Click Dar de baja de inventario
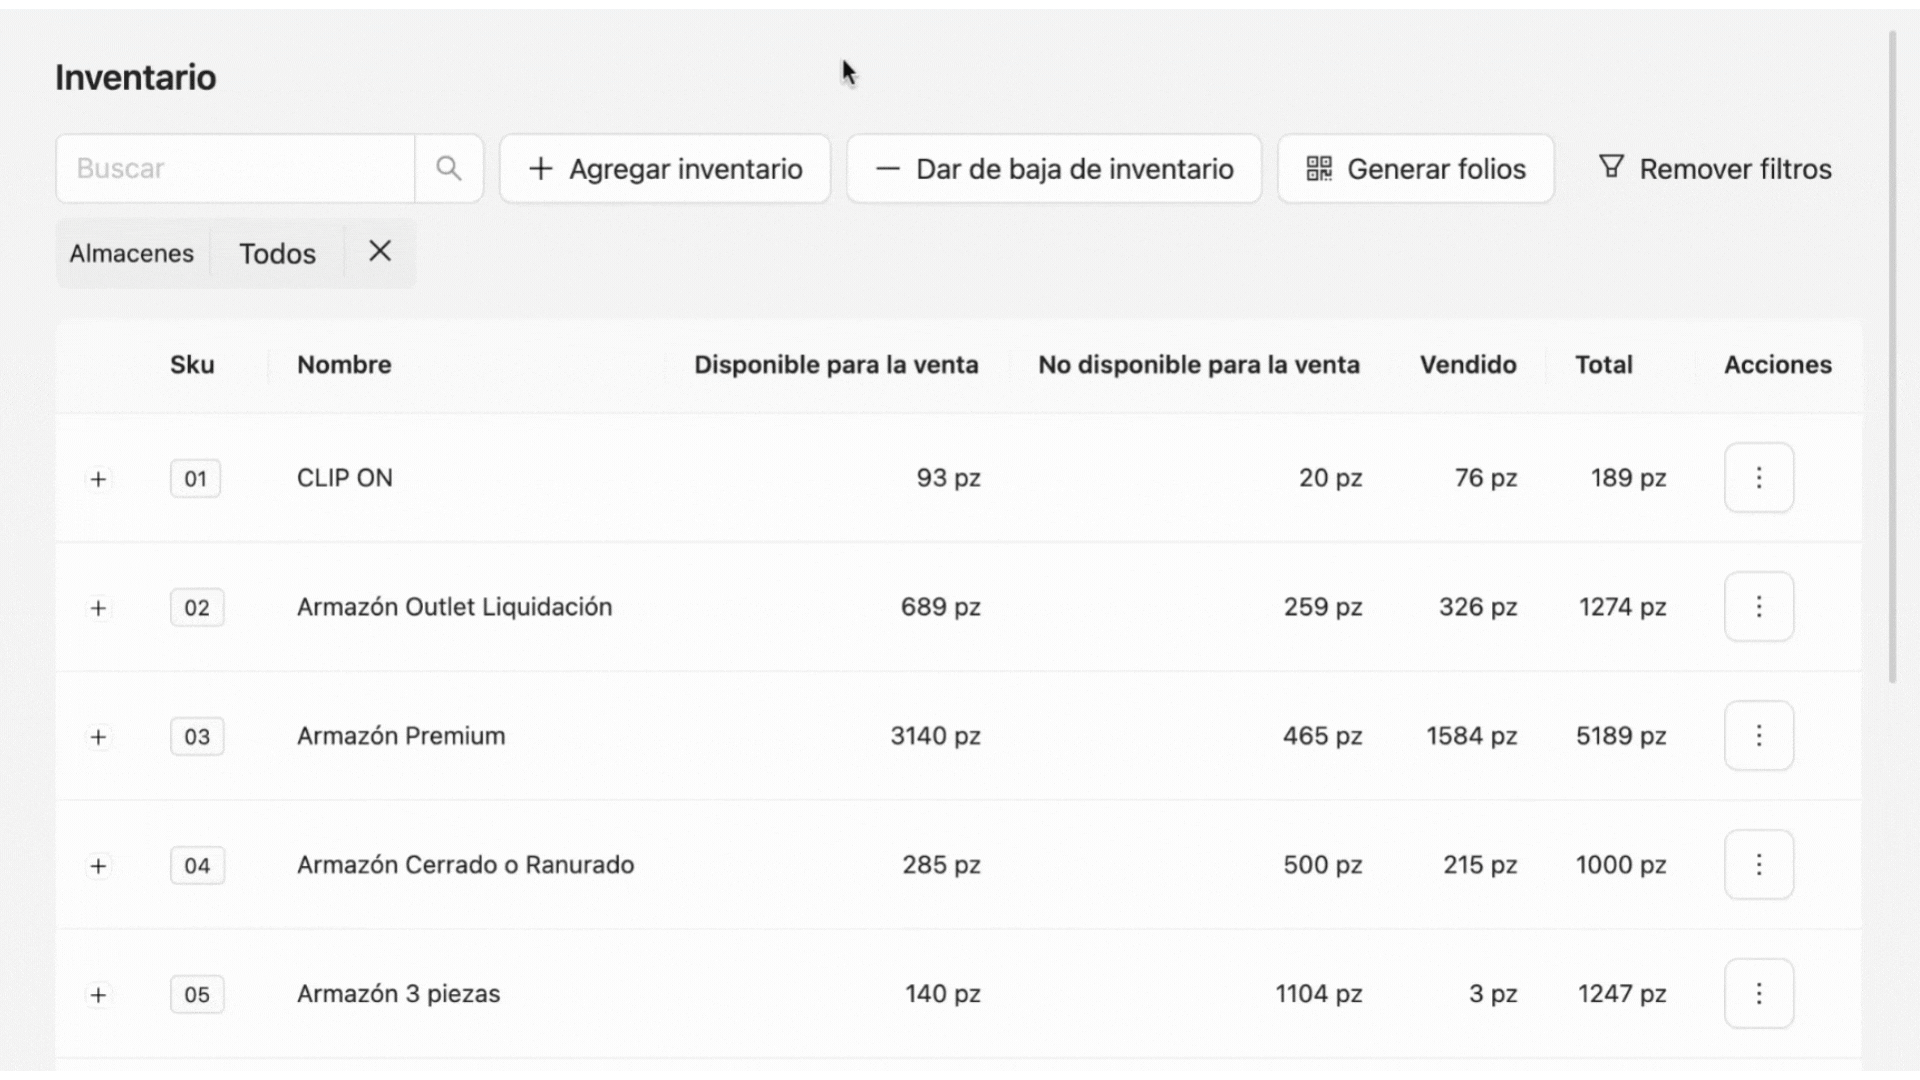 pos(1054,169)
